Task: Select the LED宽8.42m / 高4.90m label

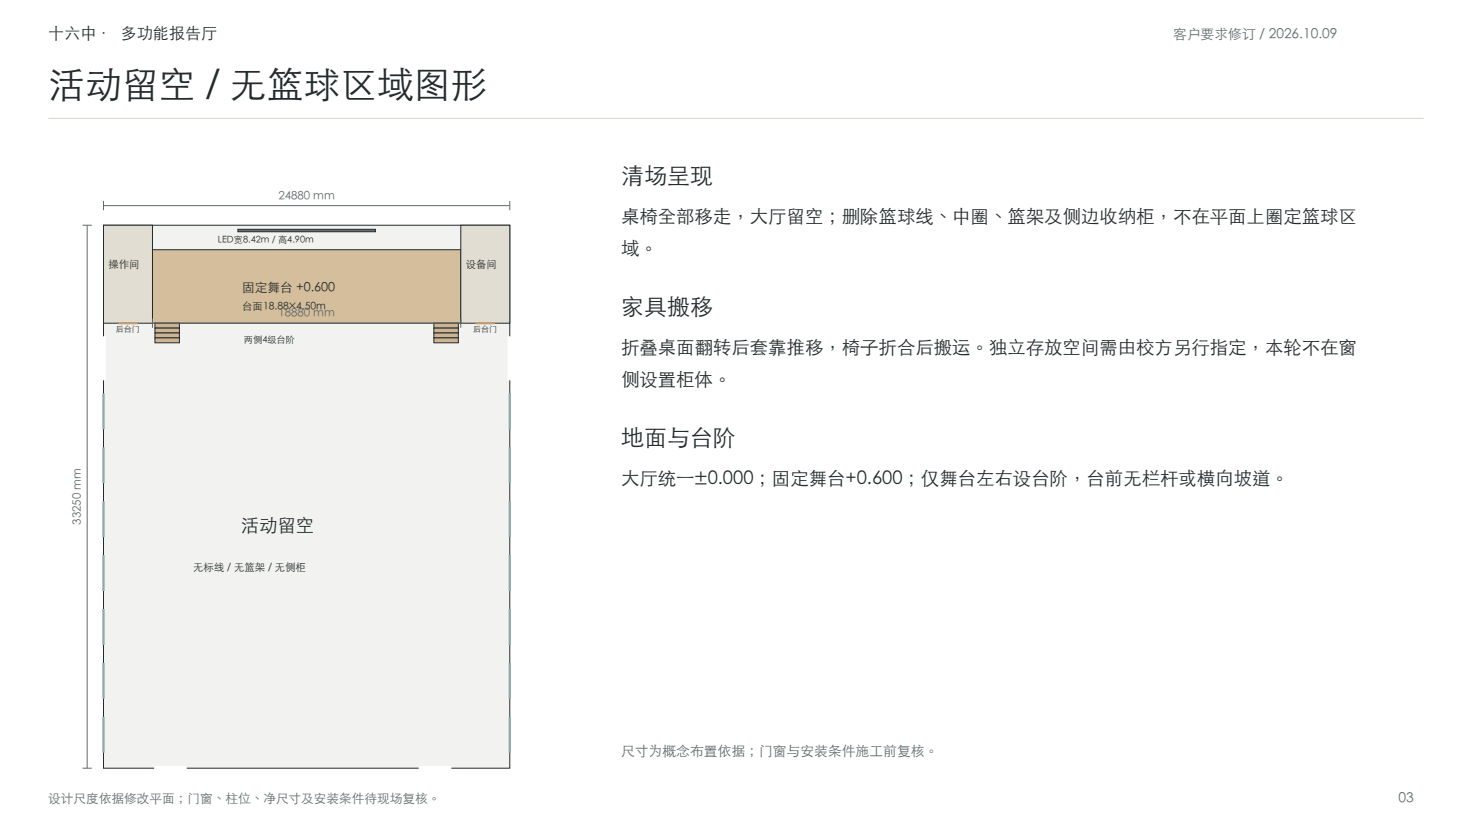Action: tap(266, 240)
